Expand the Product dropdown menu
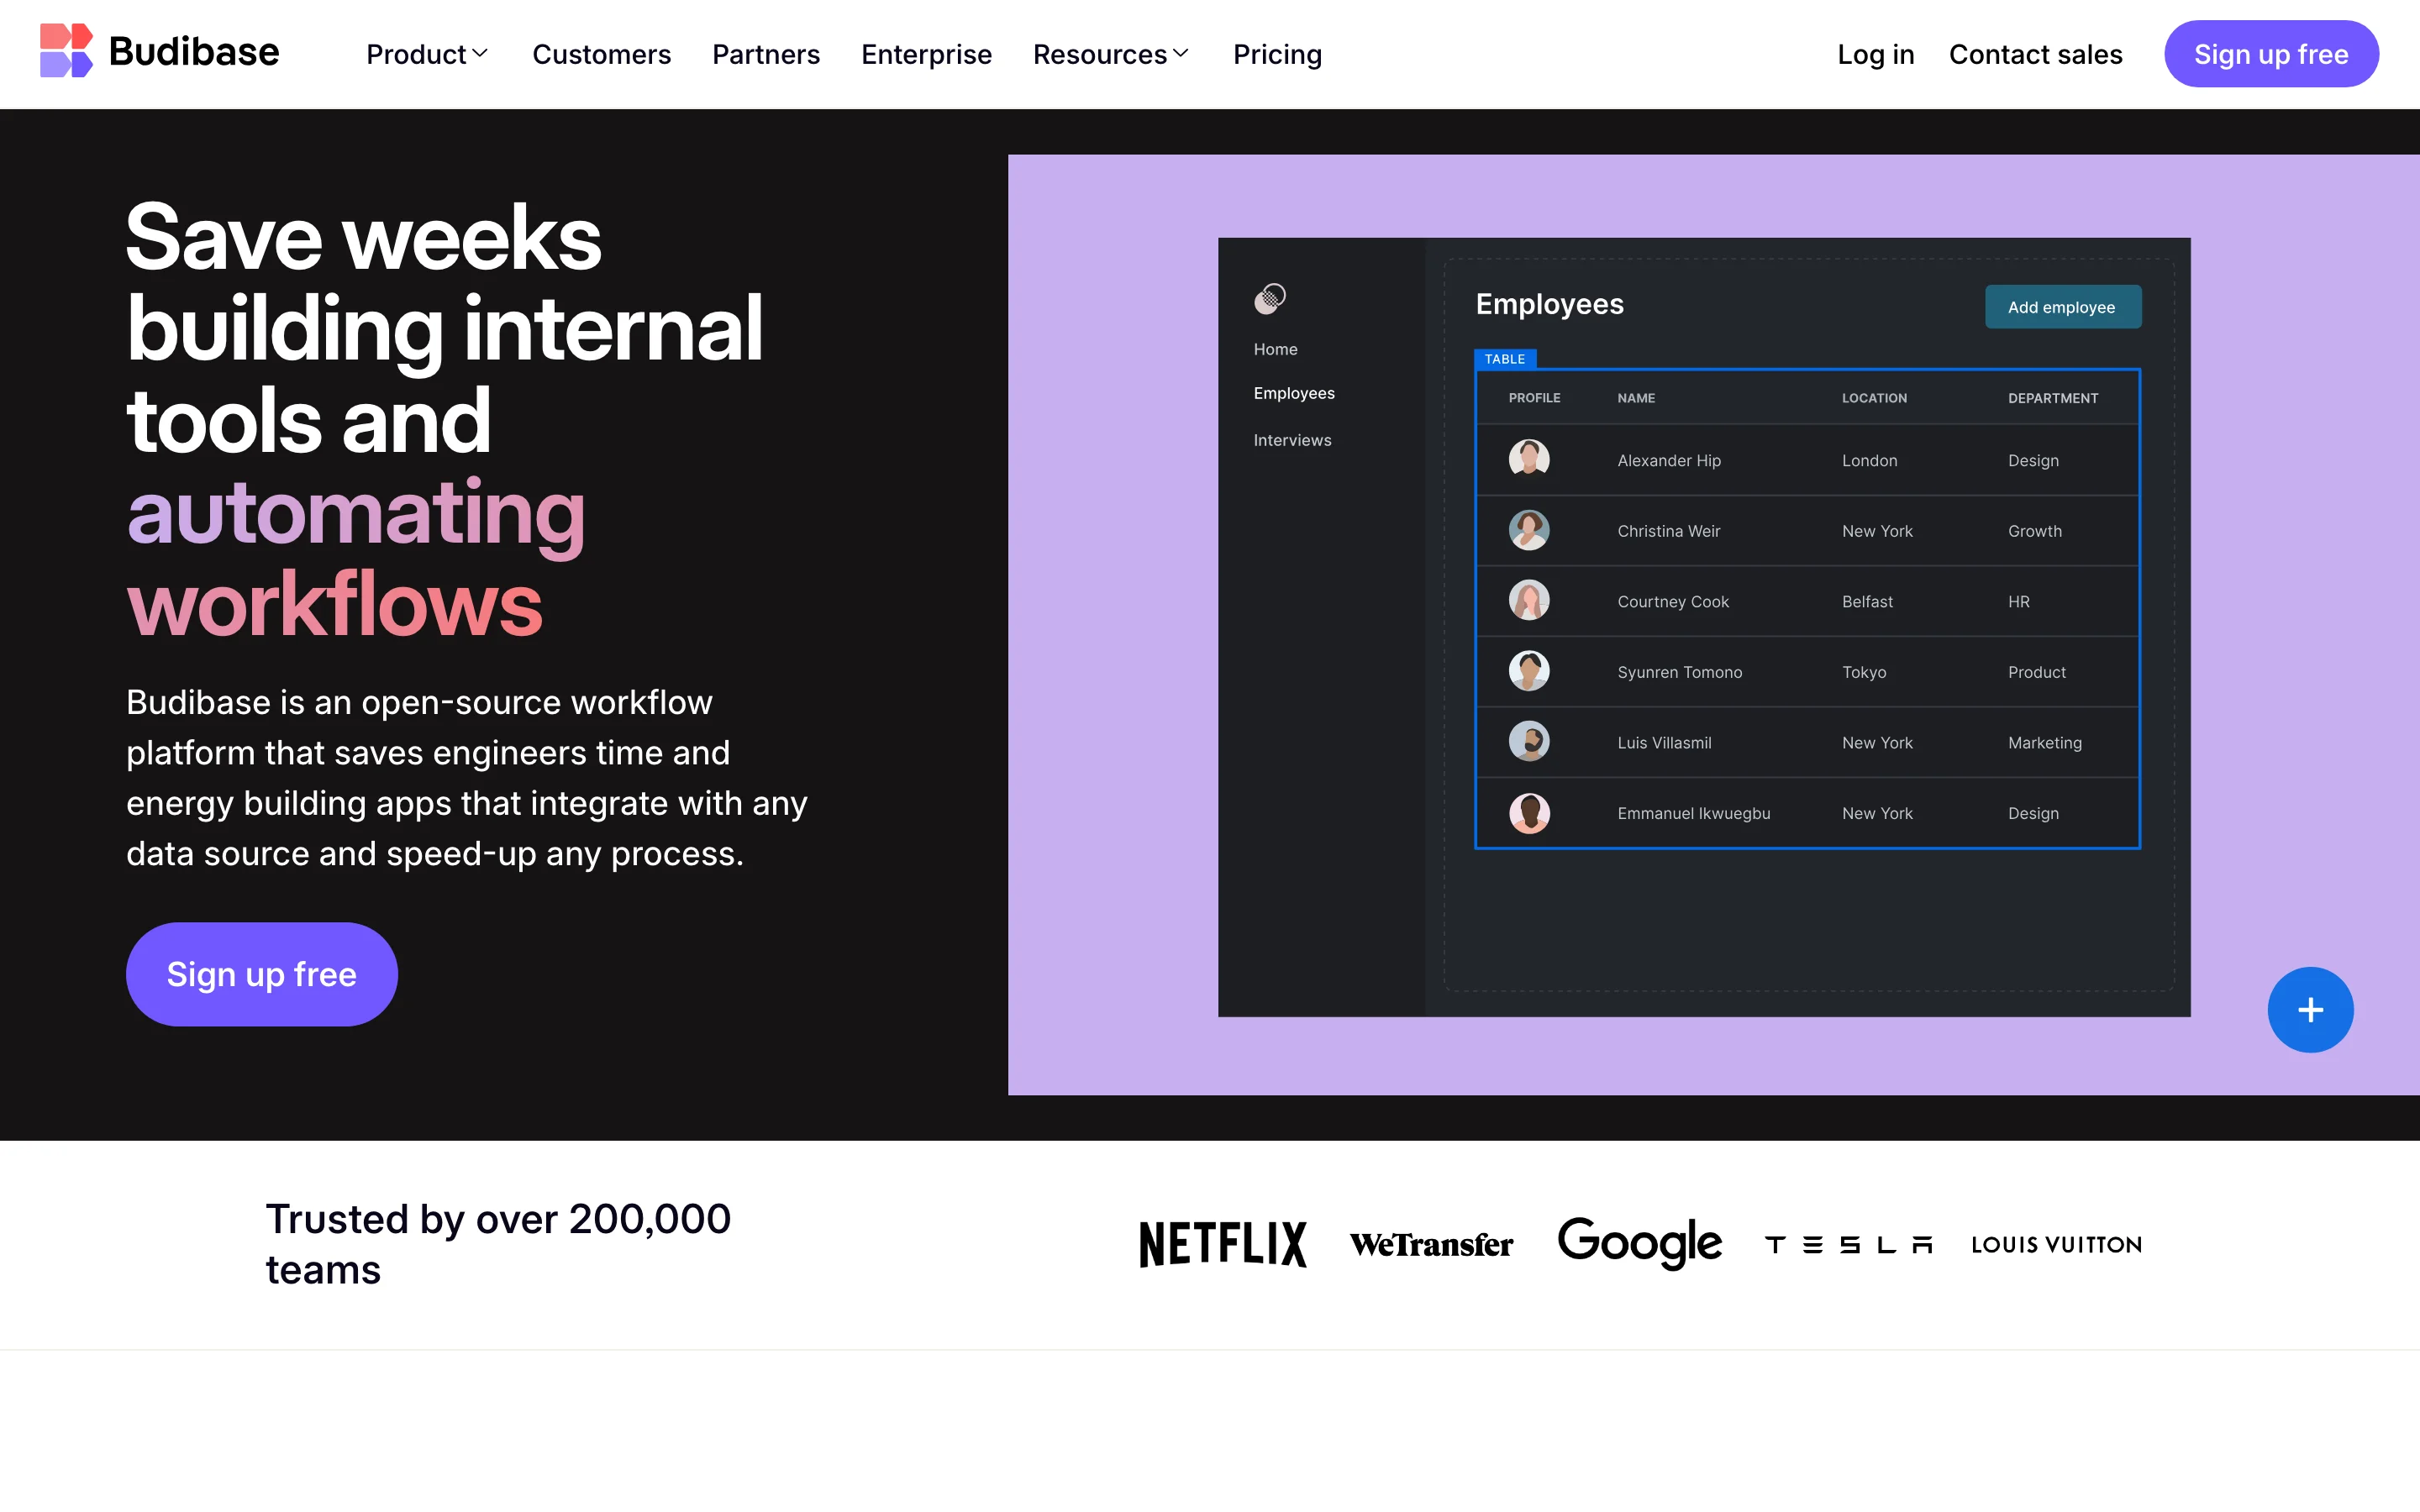The image size is (2420, 1512). coord(427,54)
